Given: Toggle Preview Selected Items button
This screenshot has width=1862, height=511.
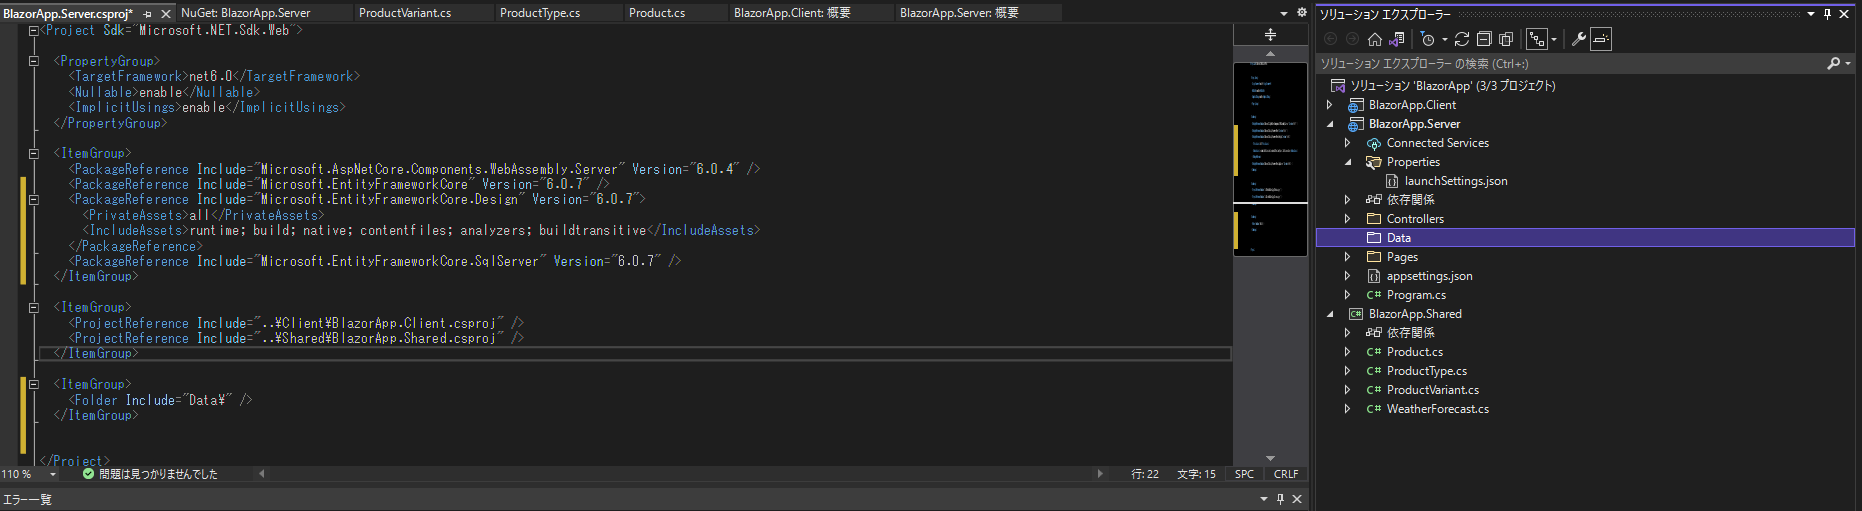Looking at the screenshot, I should (x=1601, y=39).
